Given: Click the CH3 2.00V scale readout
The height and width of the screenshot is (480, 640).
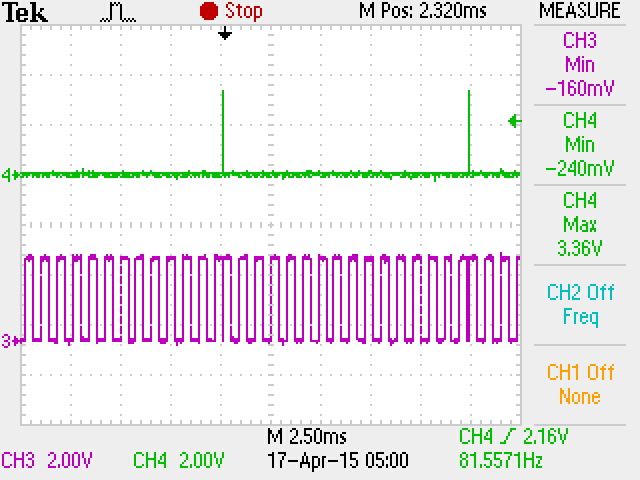Looking at the screenshot, I should (x=47, y=460).
